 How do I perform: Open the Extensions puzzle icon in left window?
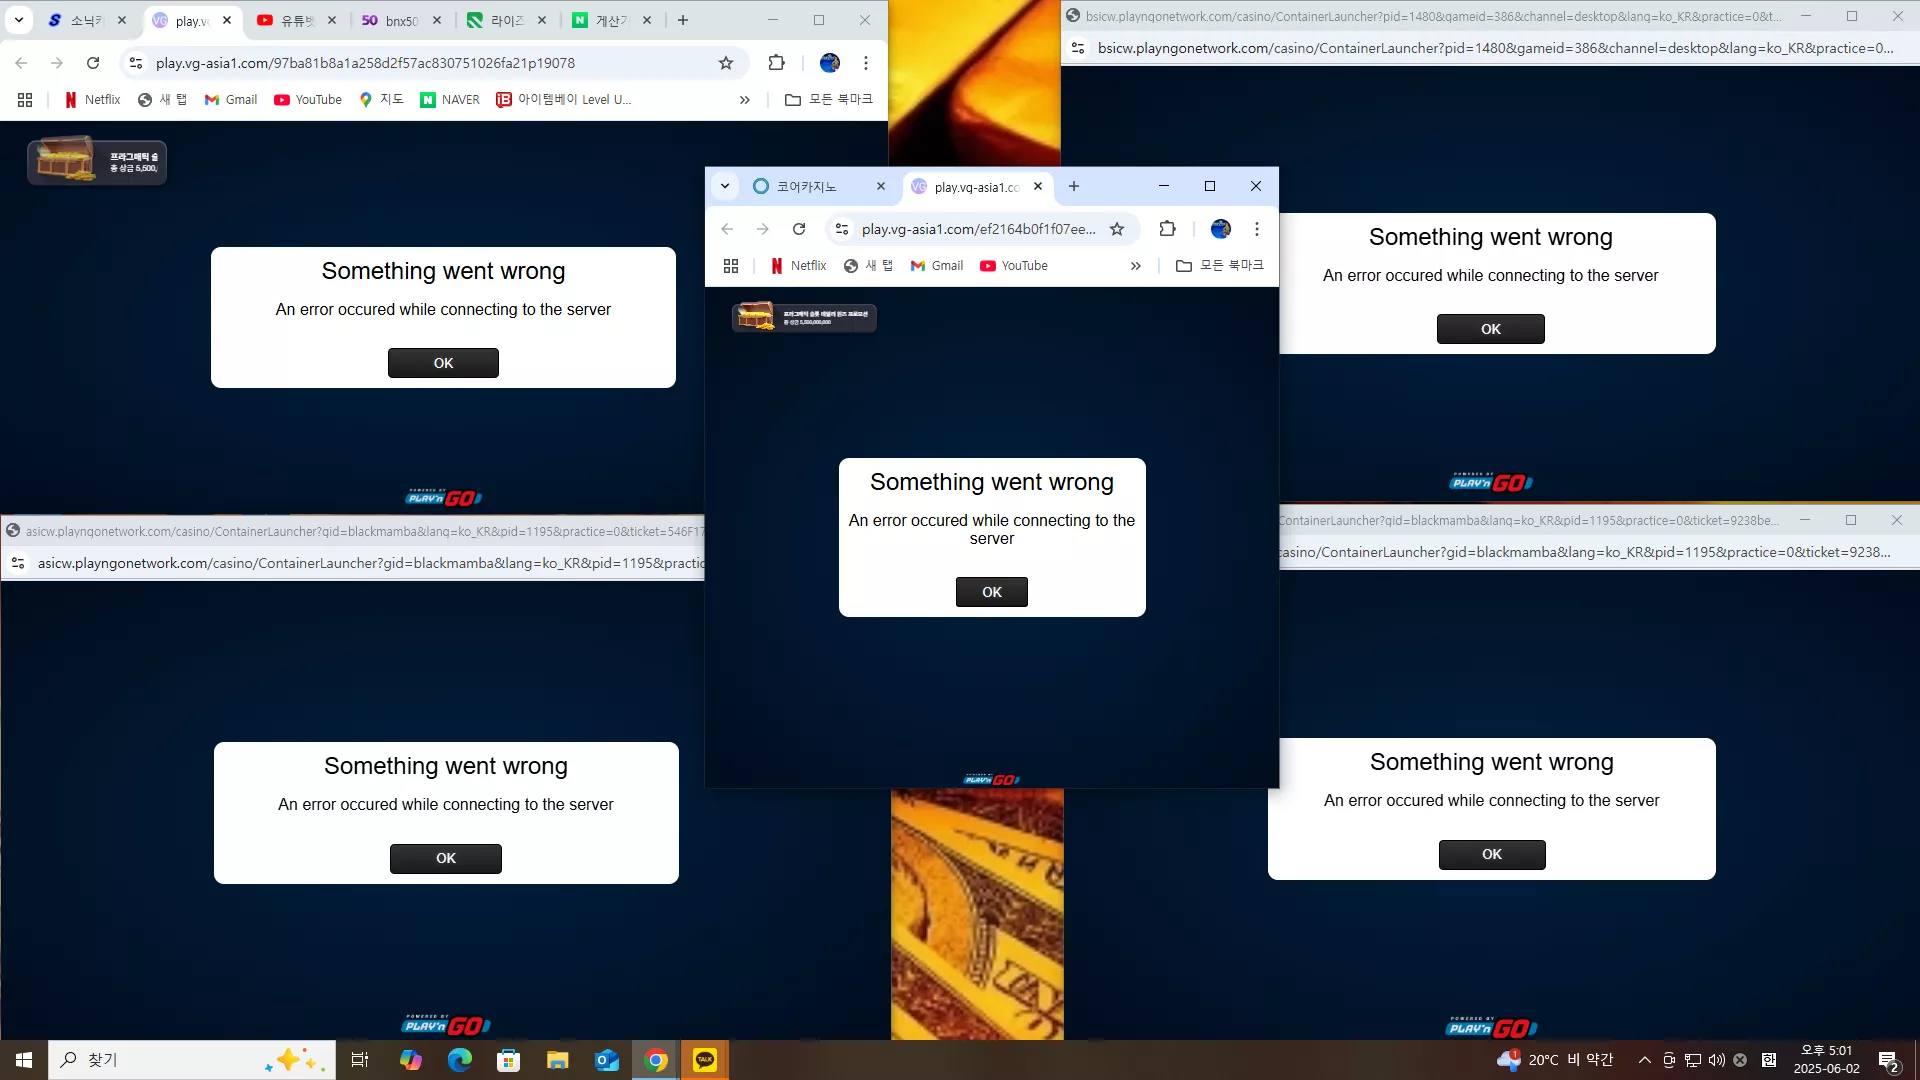tap(776, 63)
